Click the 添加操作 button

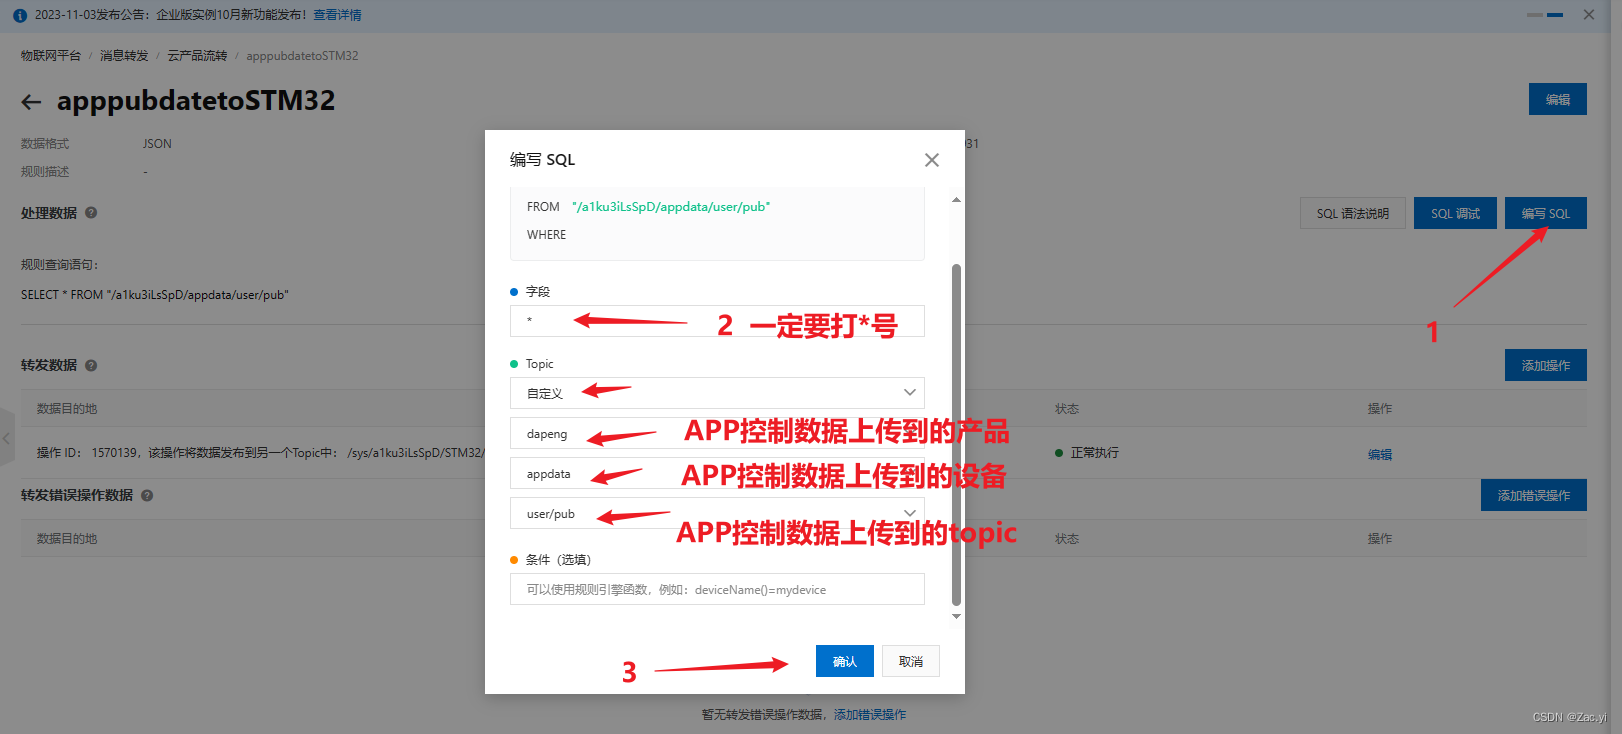(1546, 365)
